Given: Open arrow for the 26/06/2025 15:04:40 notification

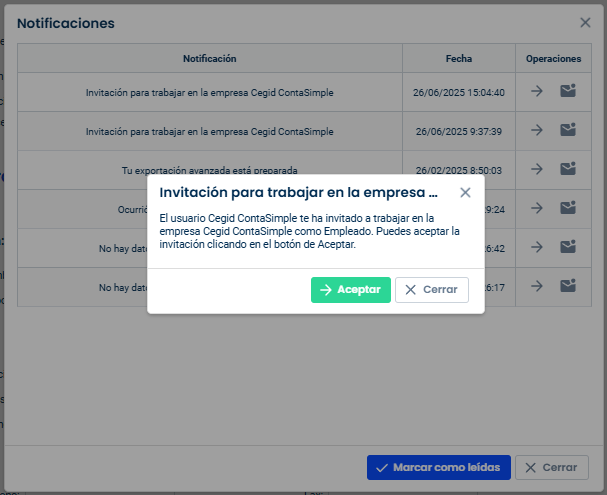Looking at the screenshot, I should pyautogui.click(x=537, y=91).
